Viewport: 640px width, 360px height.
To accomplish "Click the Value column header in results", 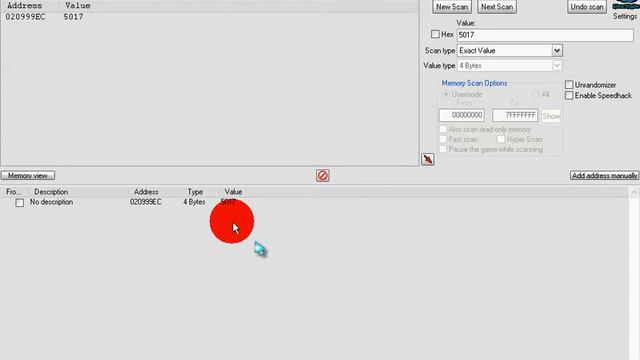I will tap(78, 6).
